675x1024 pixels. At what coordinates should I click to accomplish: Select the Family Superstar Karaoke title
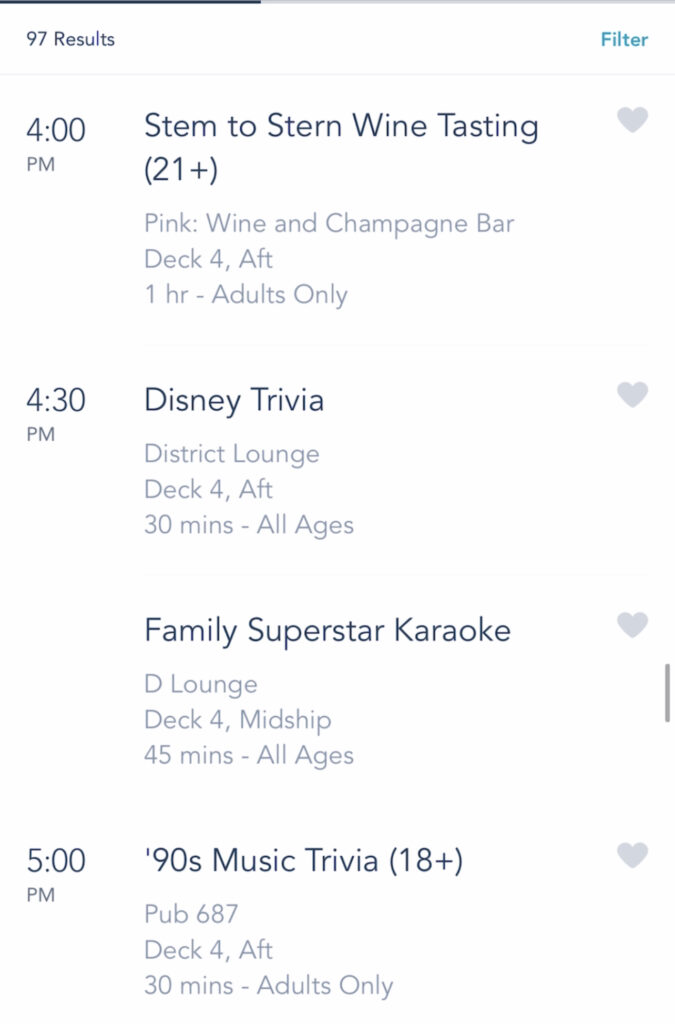327,631
